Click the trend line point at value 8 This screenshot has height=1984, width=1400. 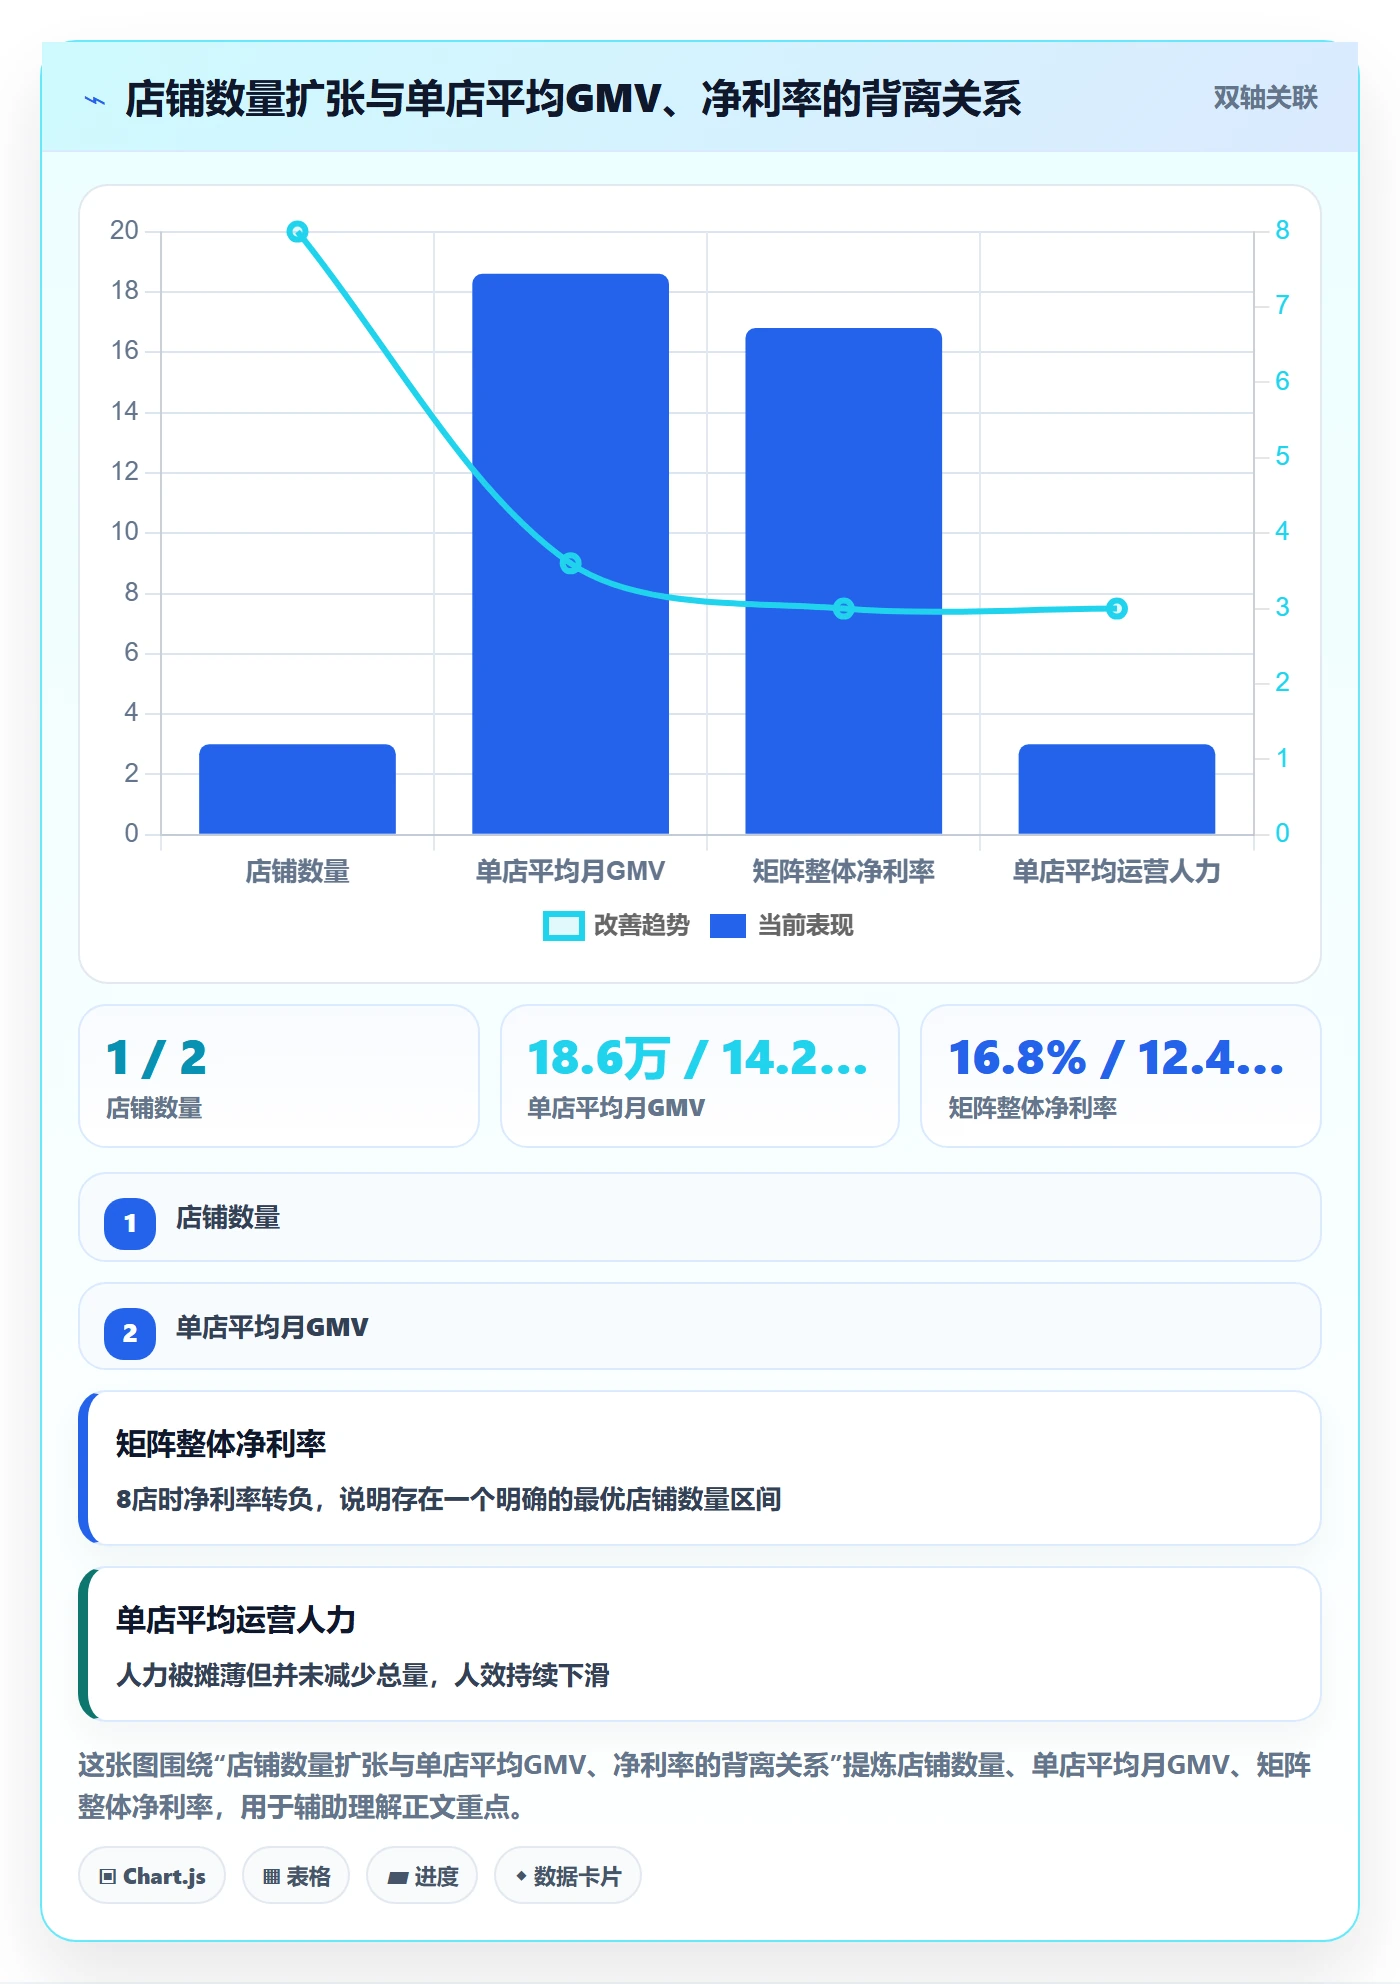tap(297, 232)
